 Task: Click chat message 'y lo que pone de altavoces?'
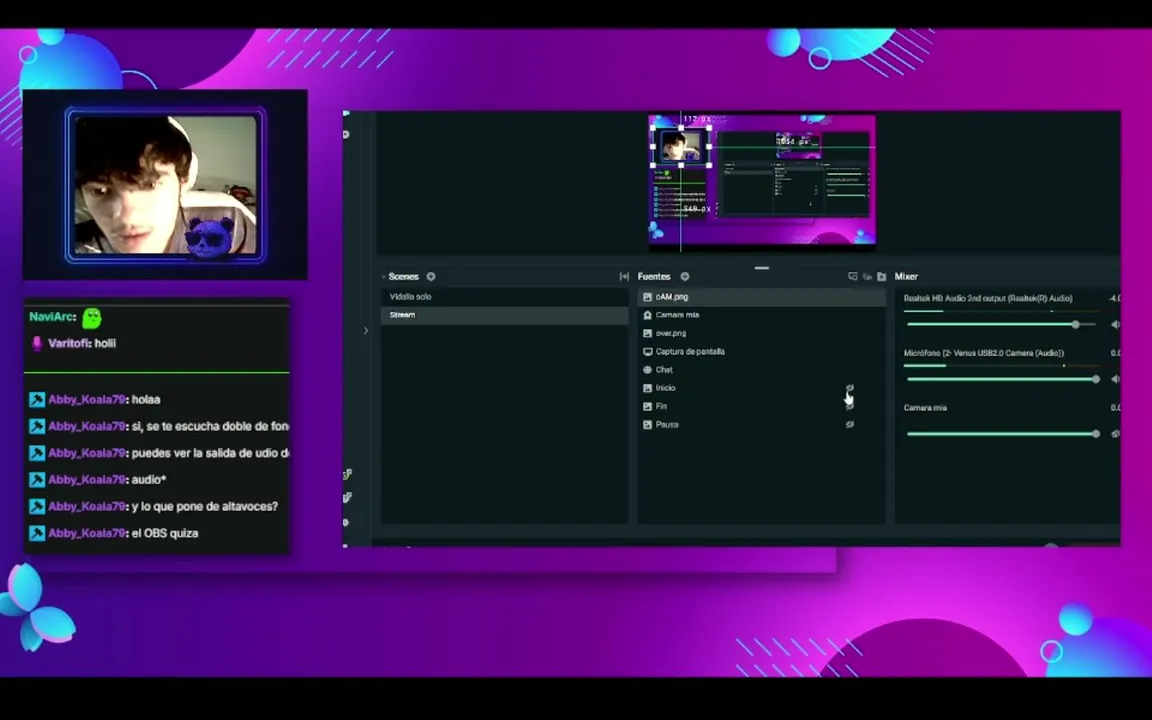tap(205, 506)
